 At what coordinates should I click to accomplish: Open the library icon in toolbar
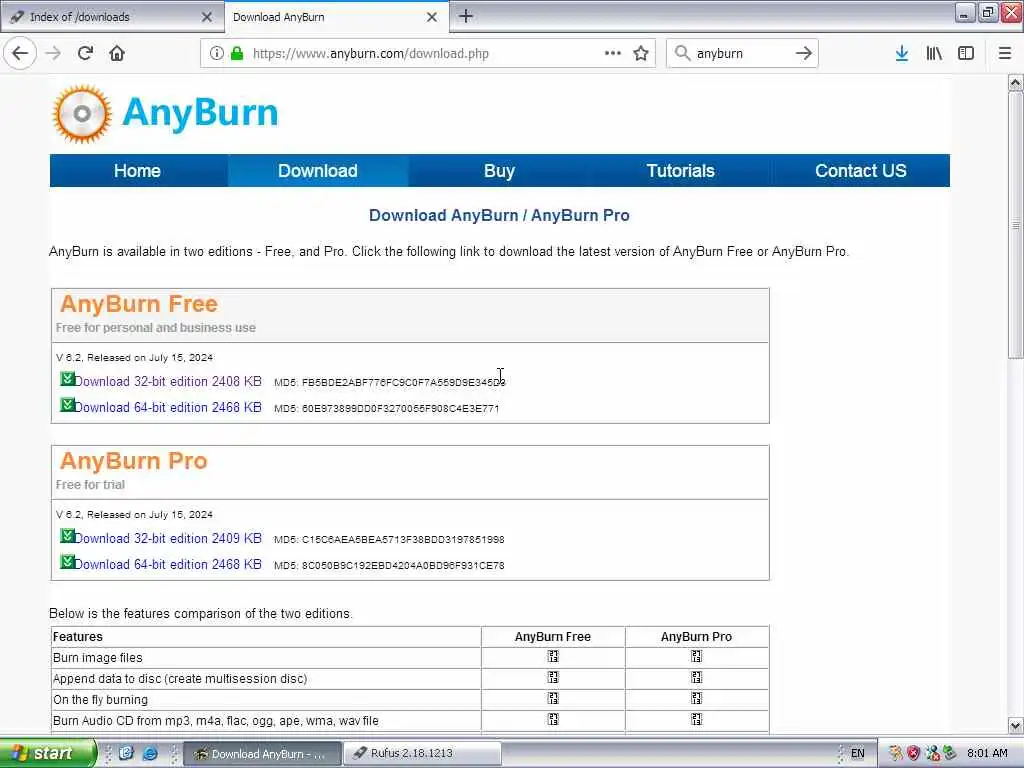click(934, 53)
